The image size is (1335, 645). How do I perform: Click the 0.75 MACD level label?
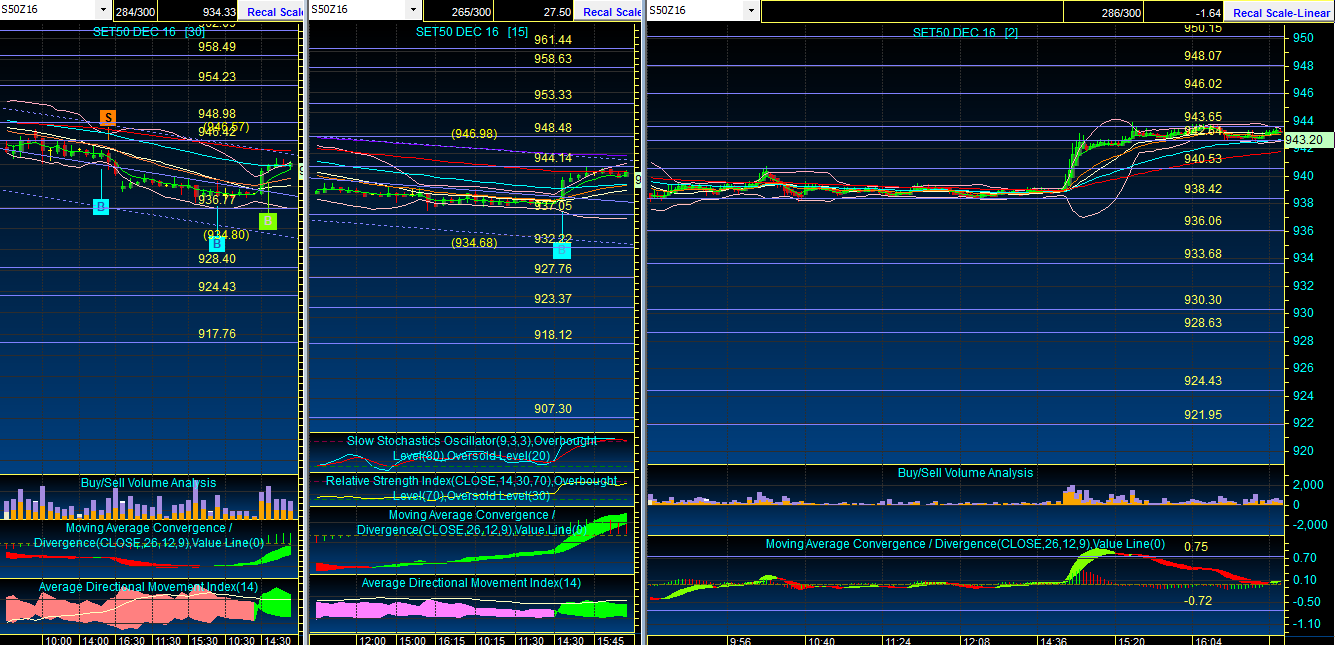click(x=1196, y=547)
